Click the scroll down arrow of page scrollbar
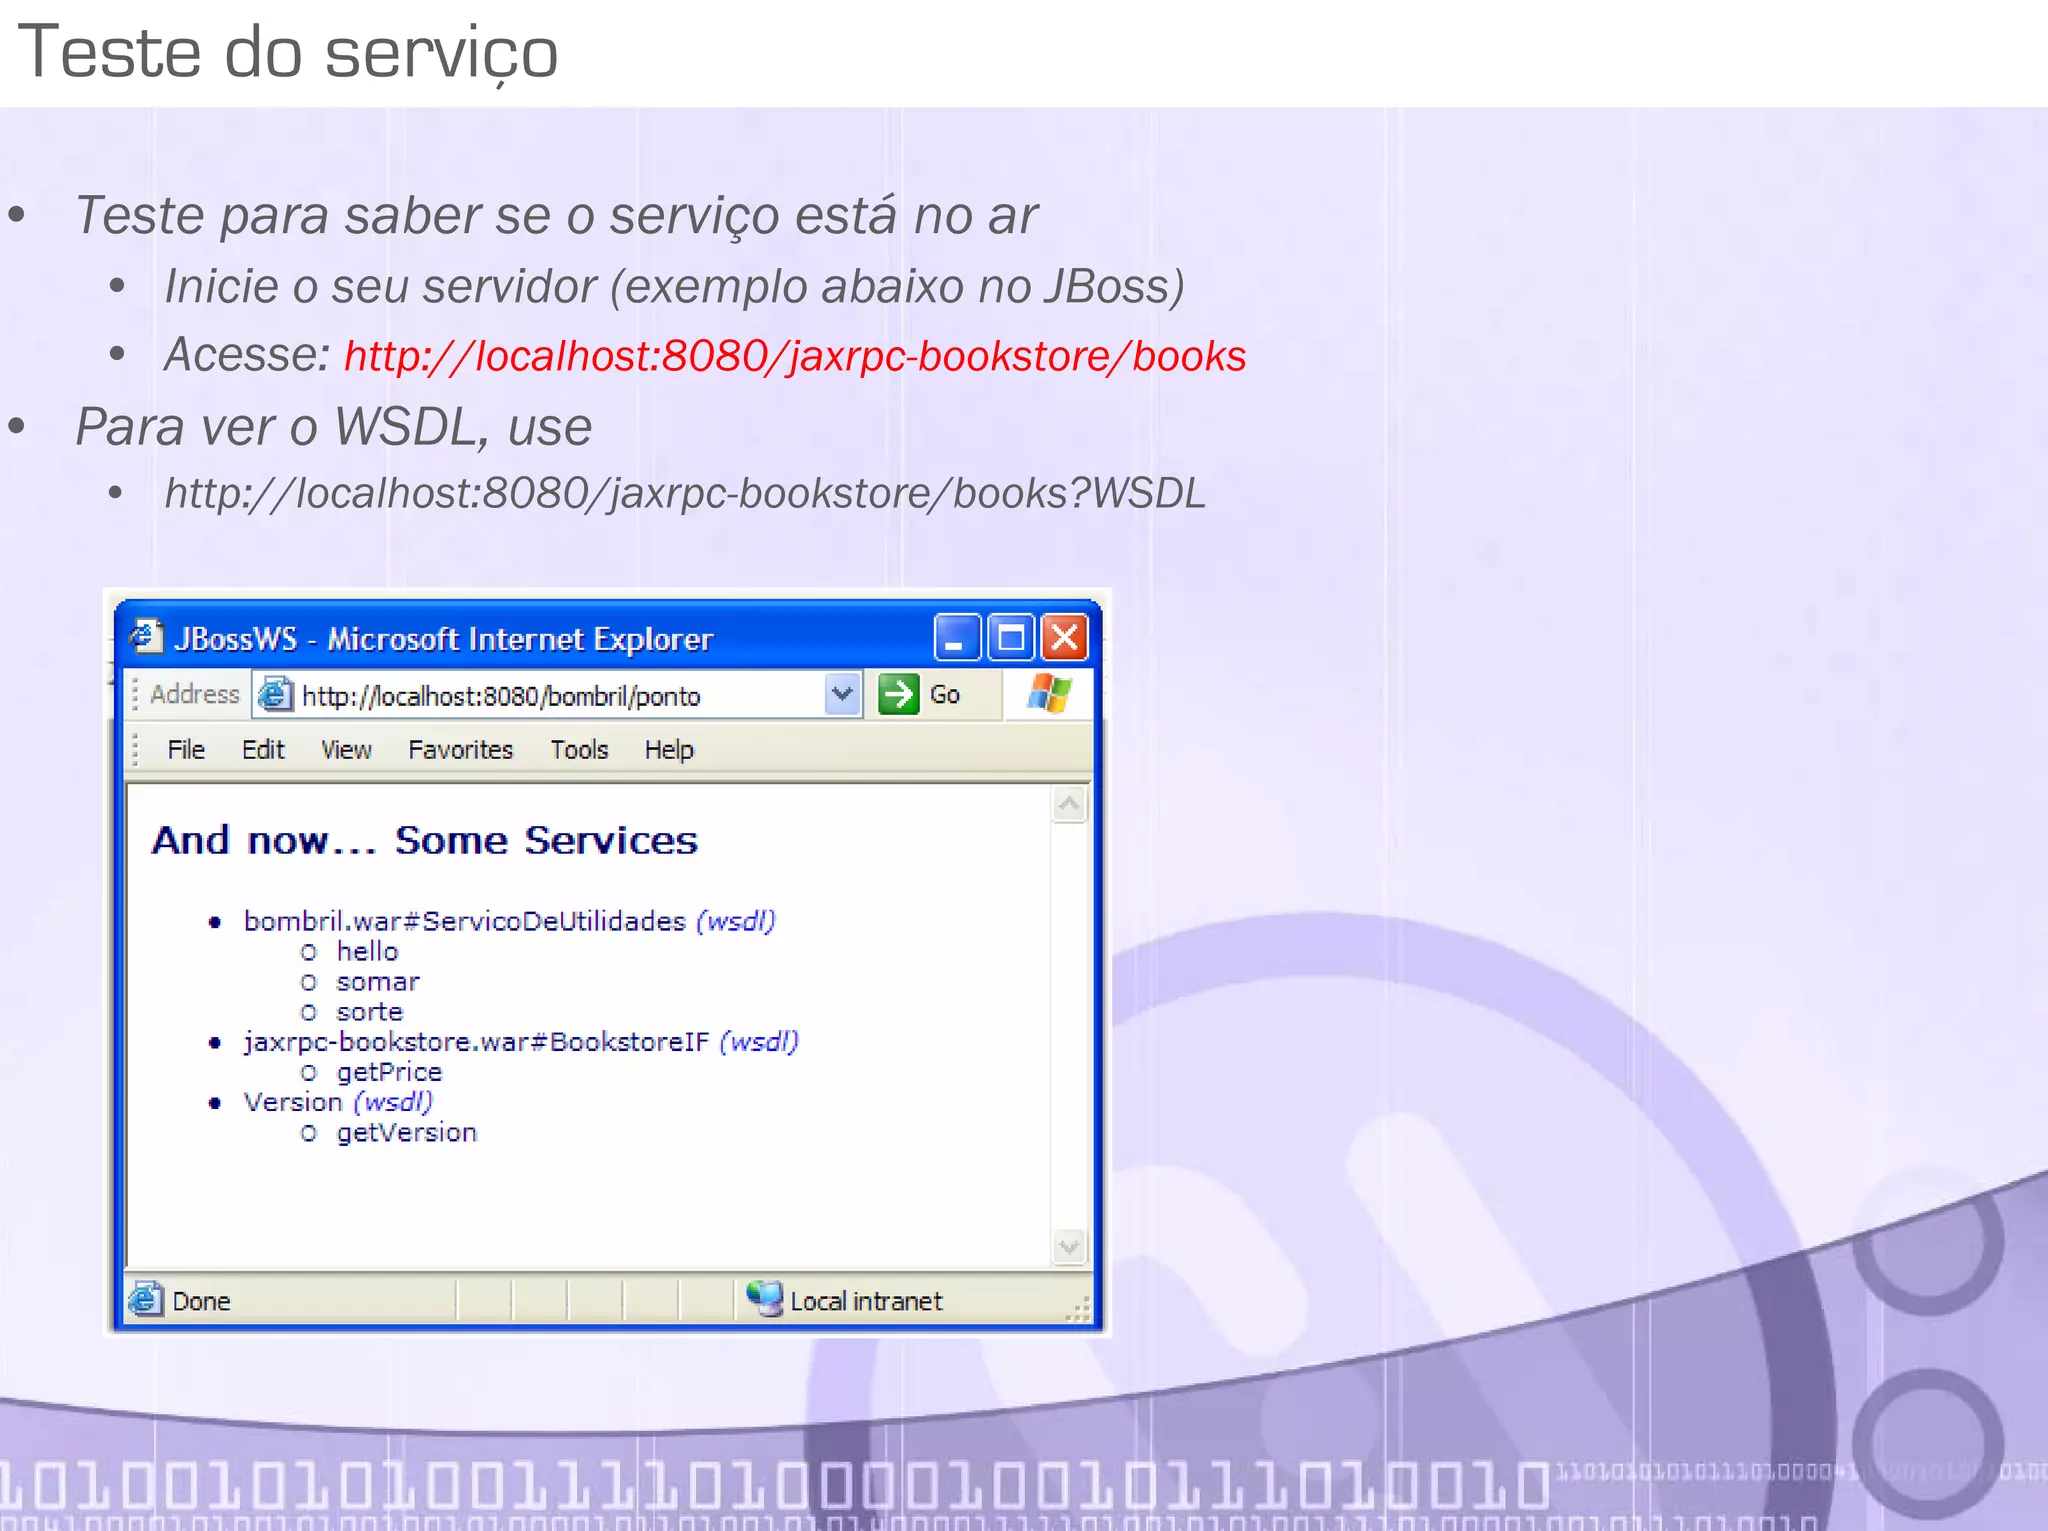This screenshot has width=2048, height=1531. pyautogui.click(x=1069, y=1247)
